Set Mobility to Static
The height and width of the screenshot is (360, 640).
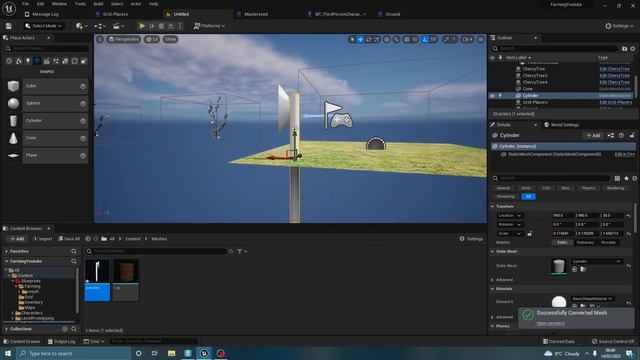tap(562, 242)
